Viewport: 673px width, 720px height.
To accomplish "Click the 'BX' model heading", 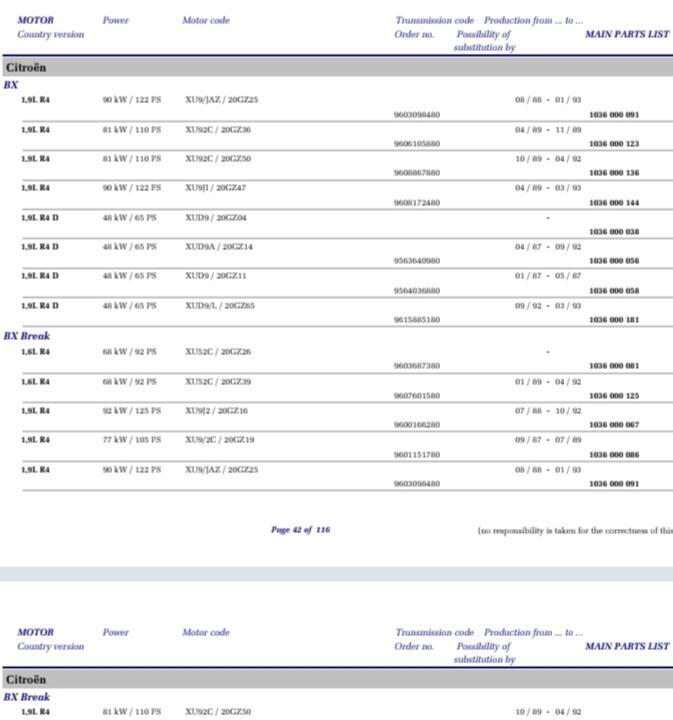I will 11,85.
